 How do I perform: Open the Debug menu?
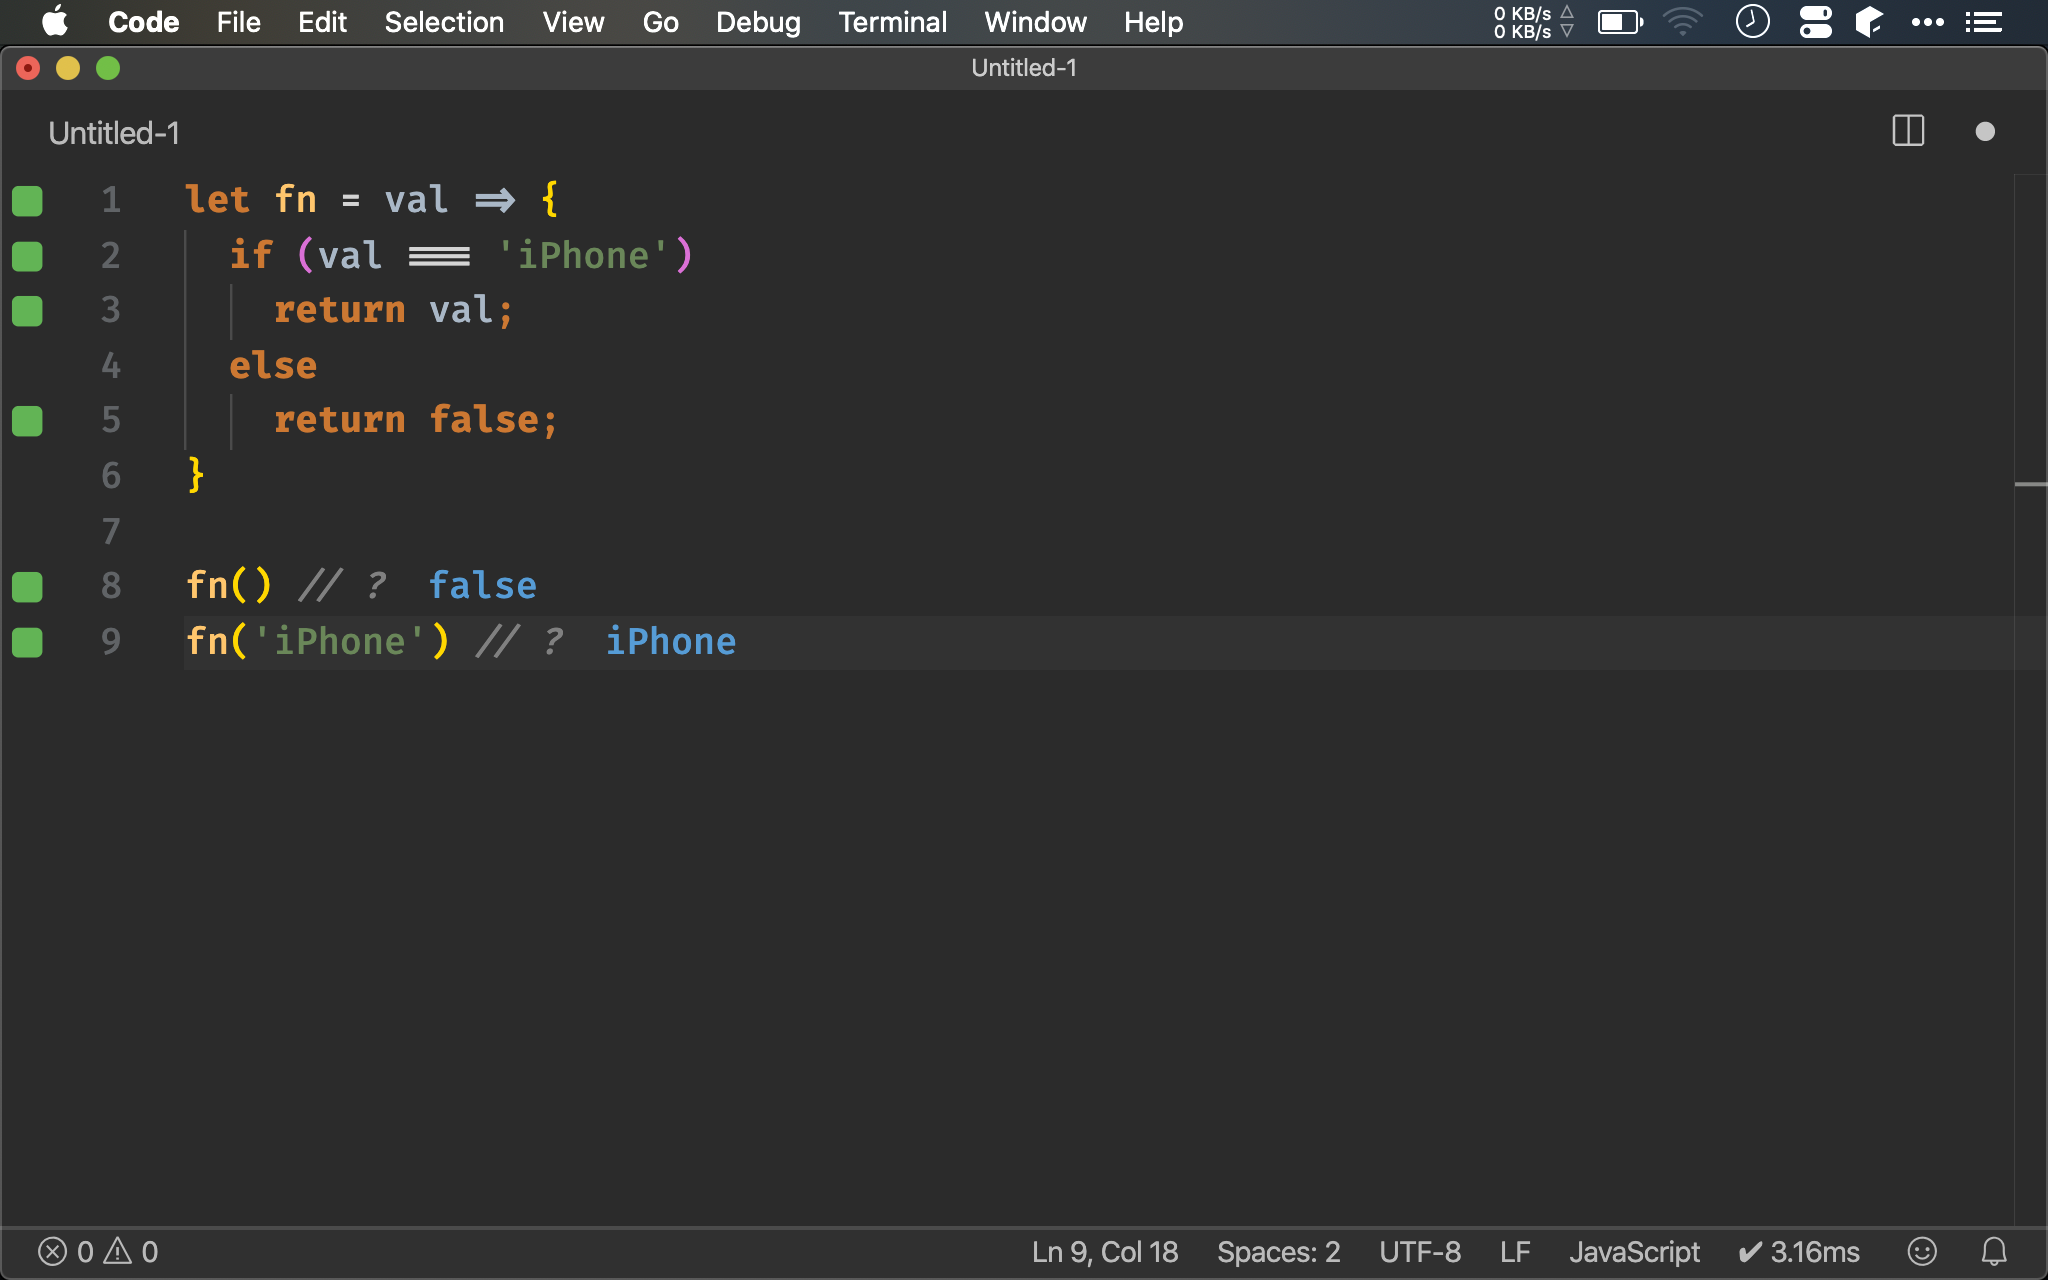pos(758,22)
